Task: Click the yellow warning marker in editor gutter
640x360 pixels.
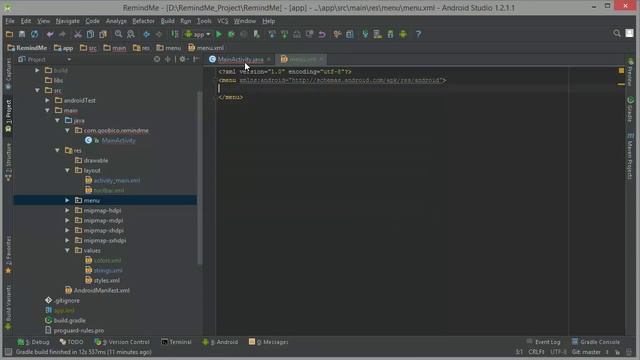Action: [x=621, y=71]
